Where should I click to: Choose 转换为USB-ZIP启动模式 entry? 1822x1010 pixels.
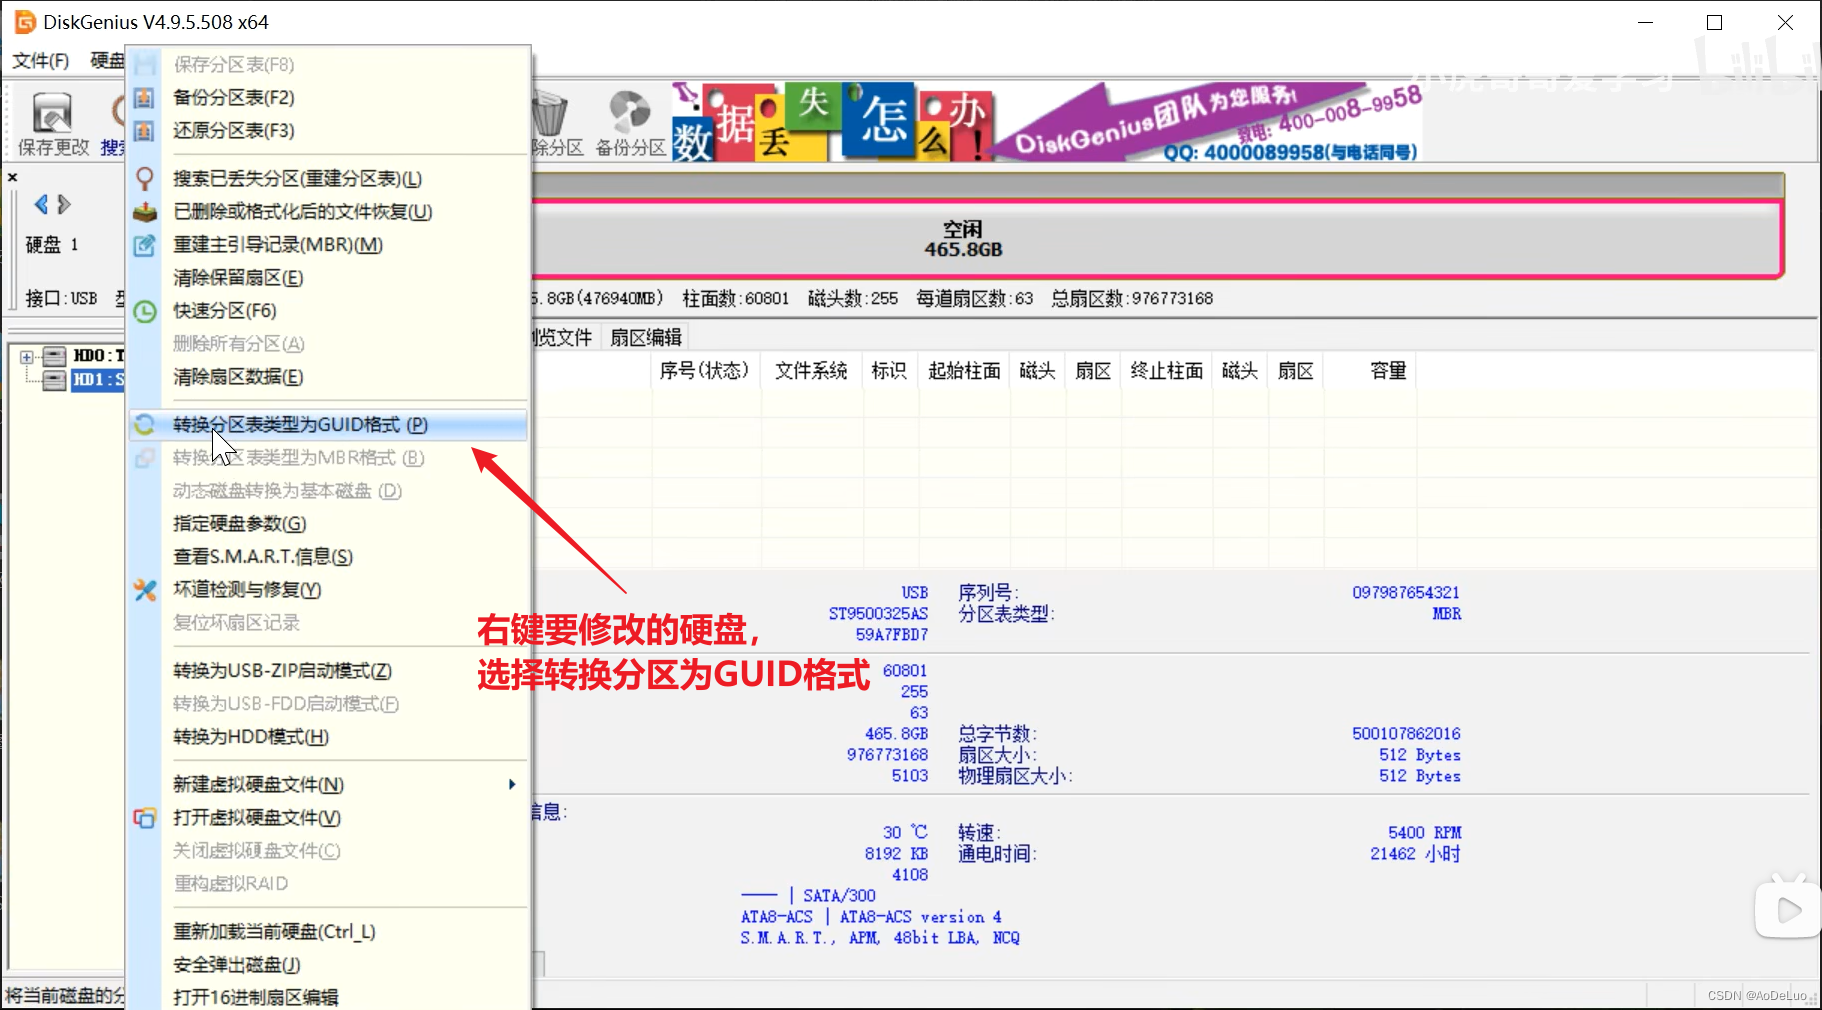[329, 670]
